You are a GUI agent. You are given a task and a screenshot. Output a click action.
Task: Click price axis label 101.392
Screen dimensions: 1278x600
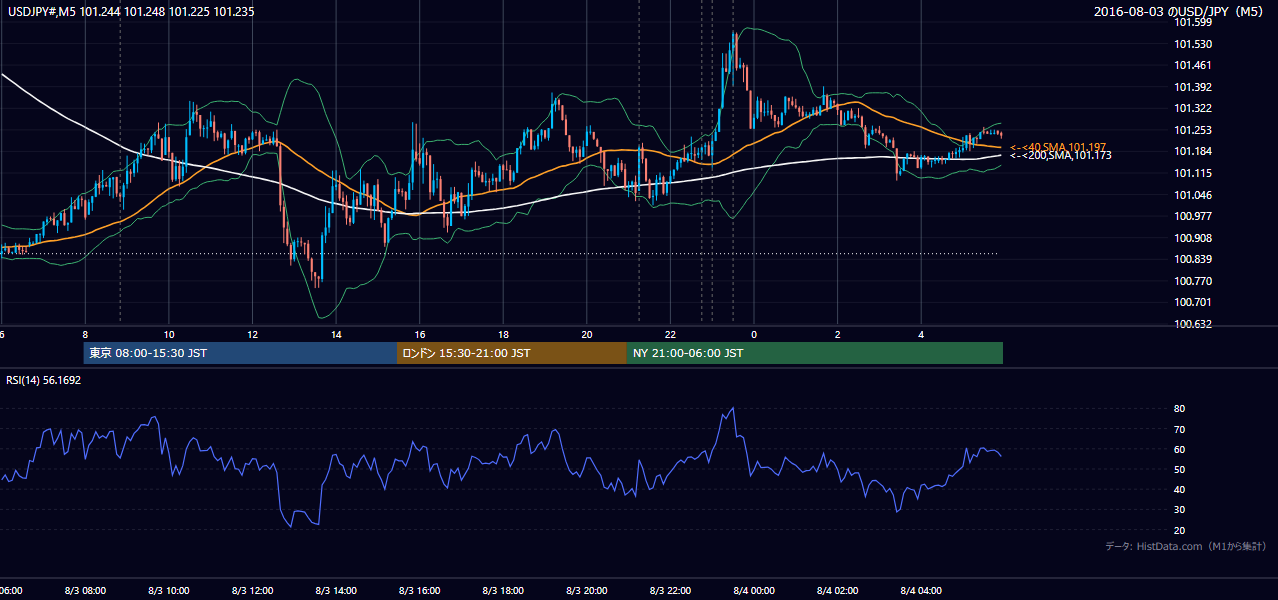pos(1192,87)
